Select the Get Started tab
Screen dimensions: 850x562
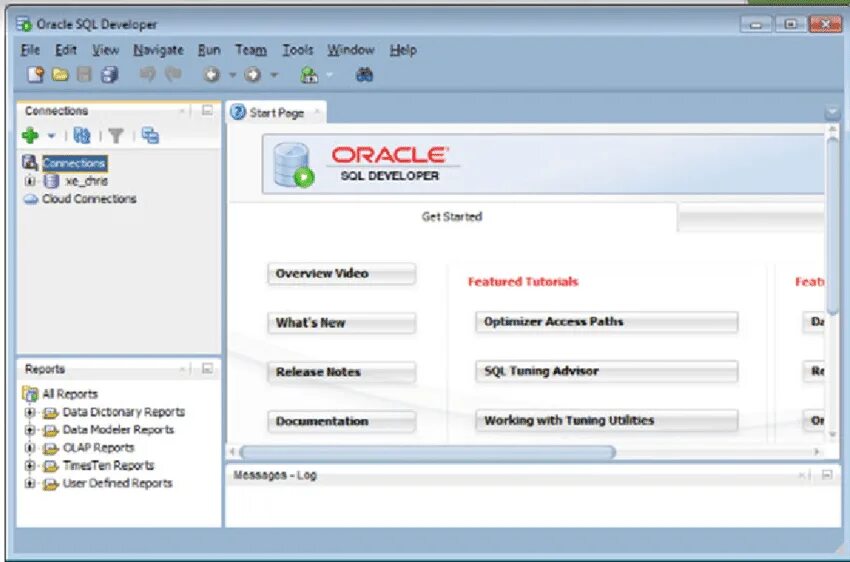click(x=452, y=216)
